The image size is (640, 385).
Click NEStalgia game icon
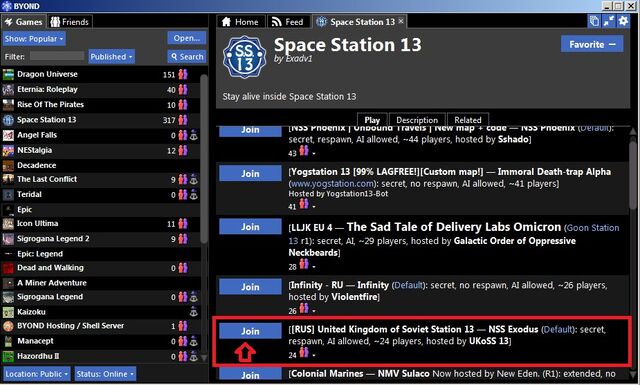point(8,150)
